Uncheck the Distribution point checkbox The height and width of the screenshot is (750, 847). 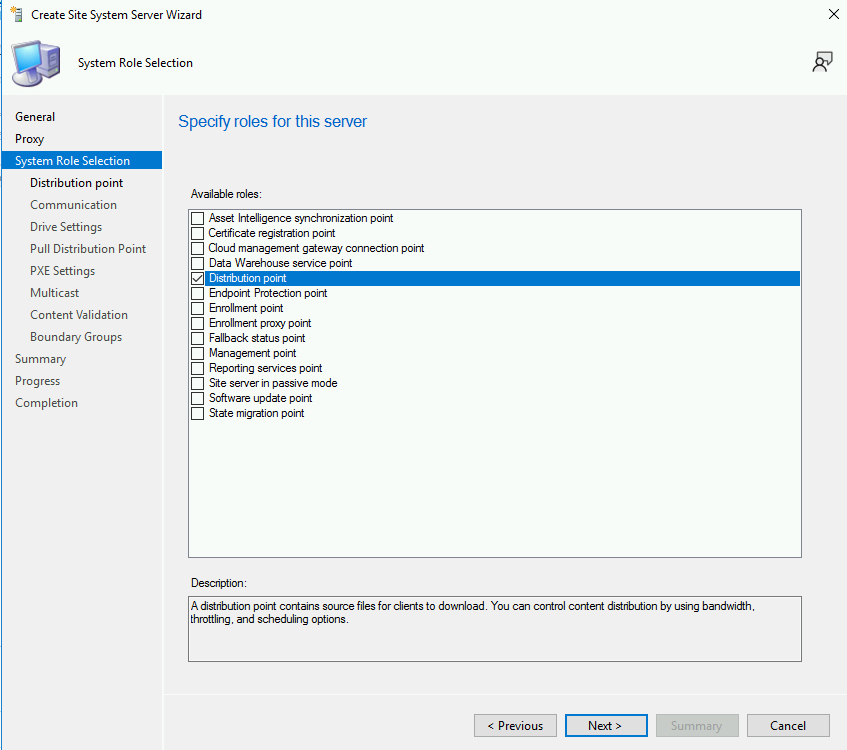tap(197, 278)
